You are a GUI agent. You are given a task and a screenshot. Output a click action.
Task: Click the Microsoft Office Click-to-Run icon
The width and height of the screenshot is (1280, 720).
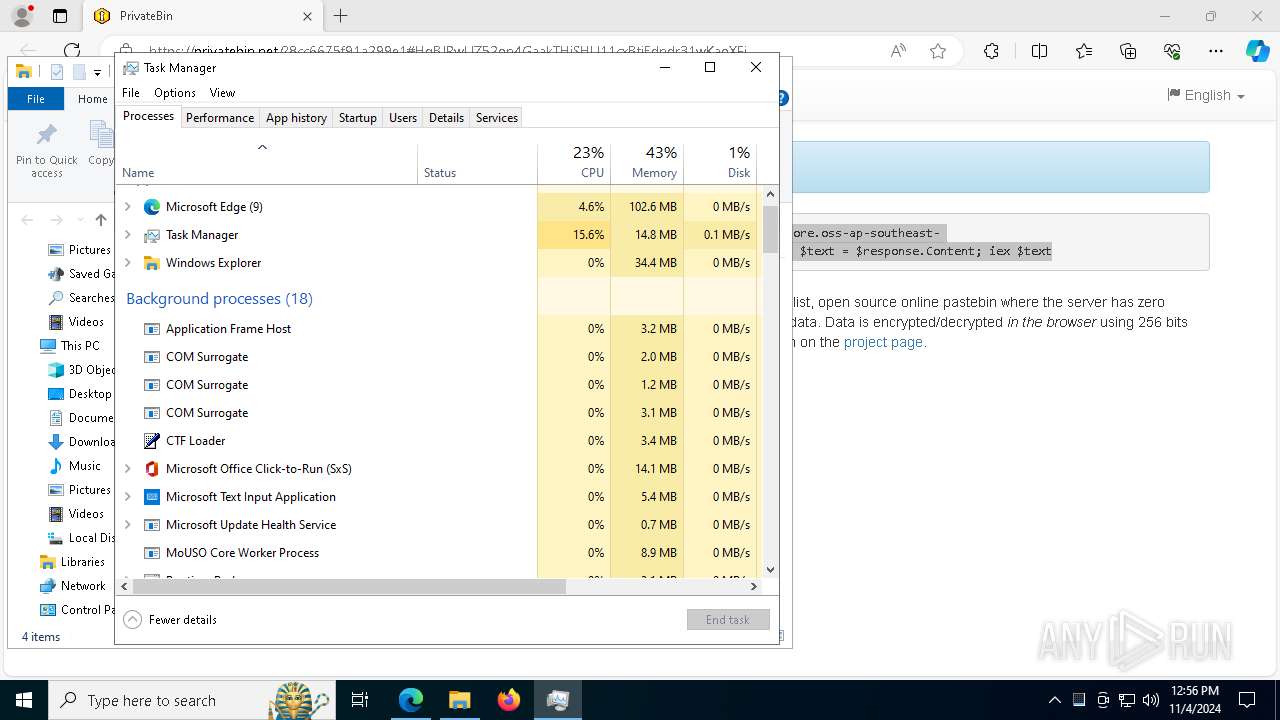[x=152, y=469]
